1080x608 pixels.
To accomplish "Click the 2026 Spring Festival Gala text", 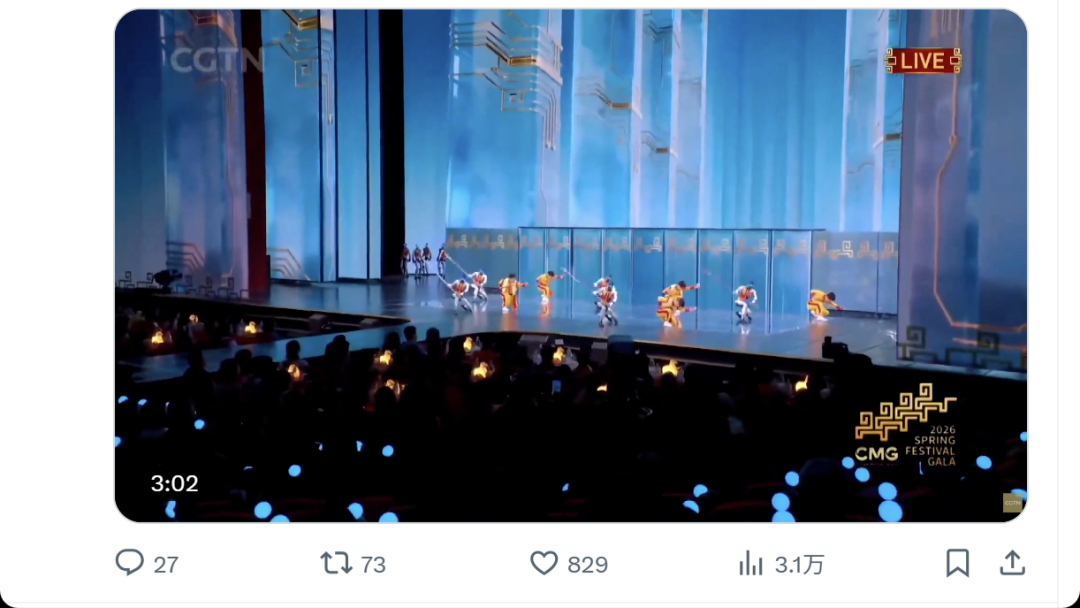I will tap(932, 446).
